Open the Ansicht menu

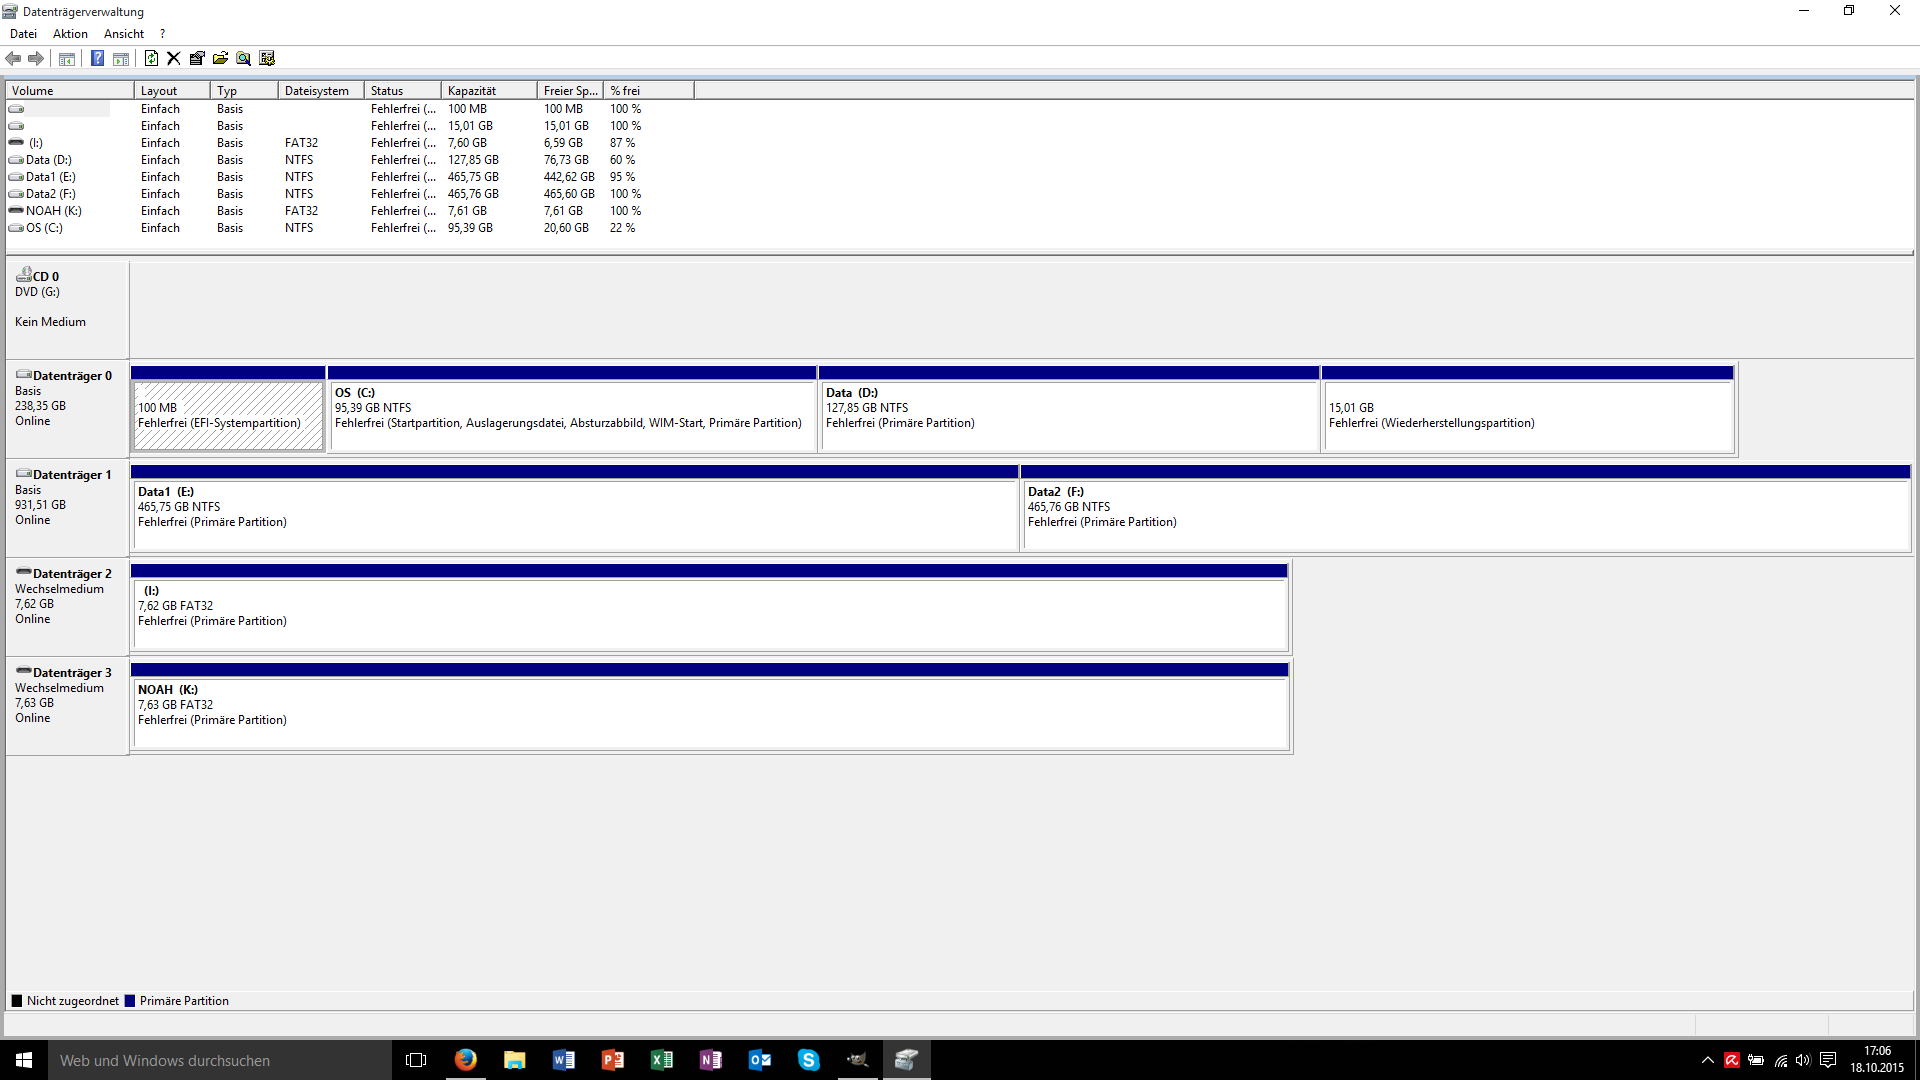click(x=123, y=34)
